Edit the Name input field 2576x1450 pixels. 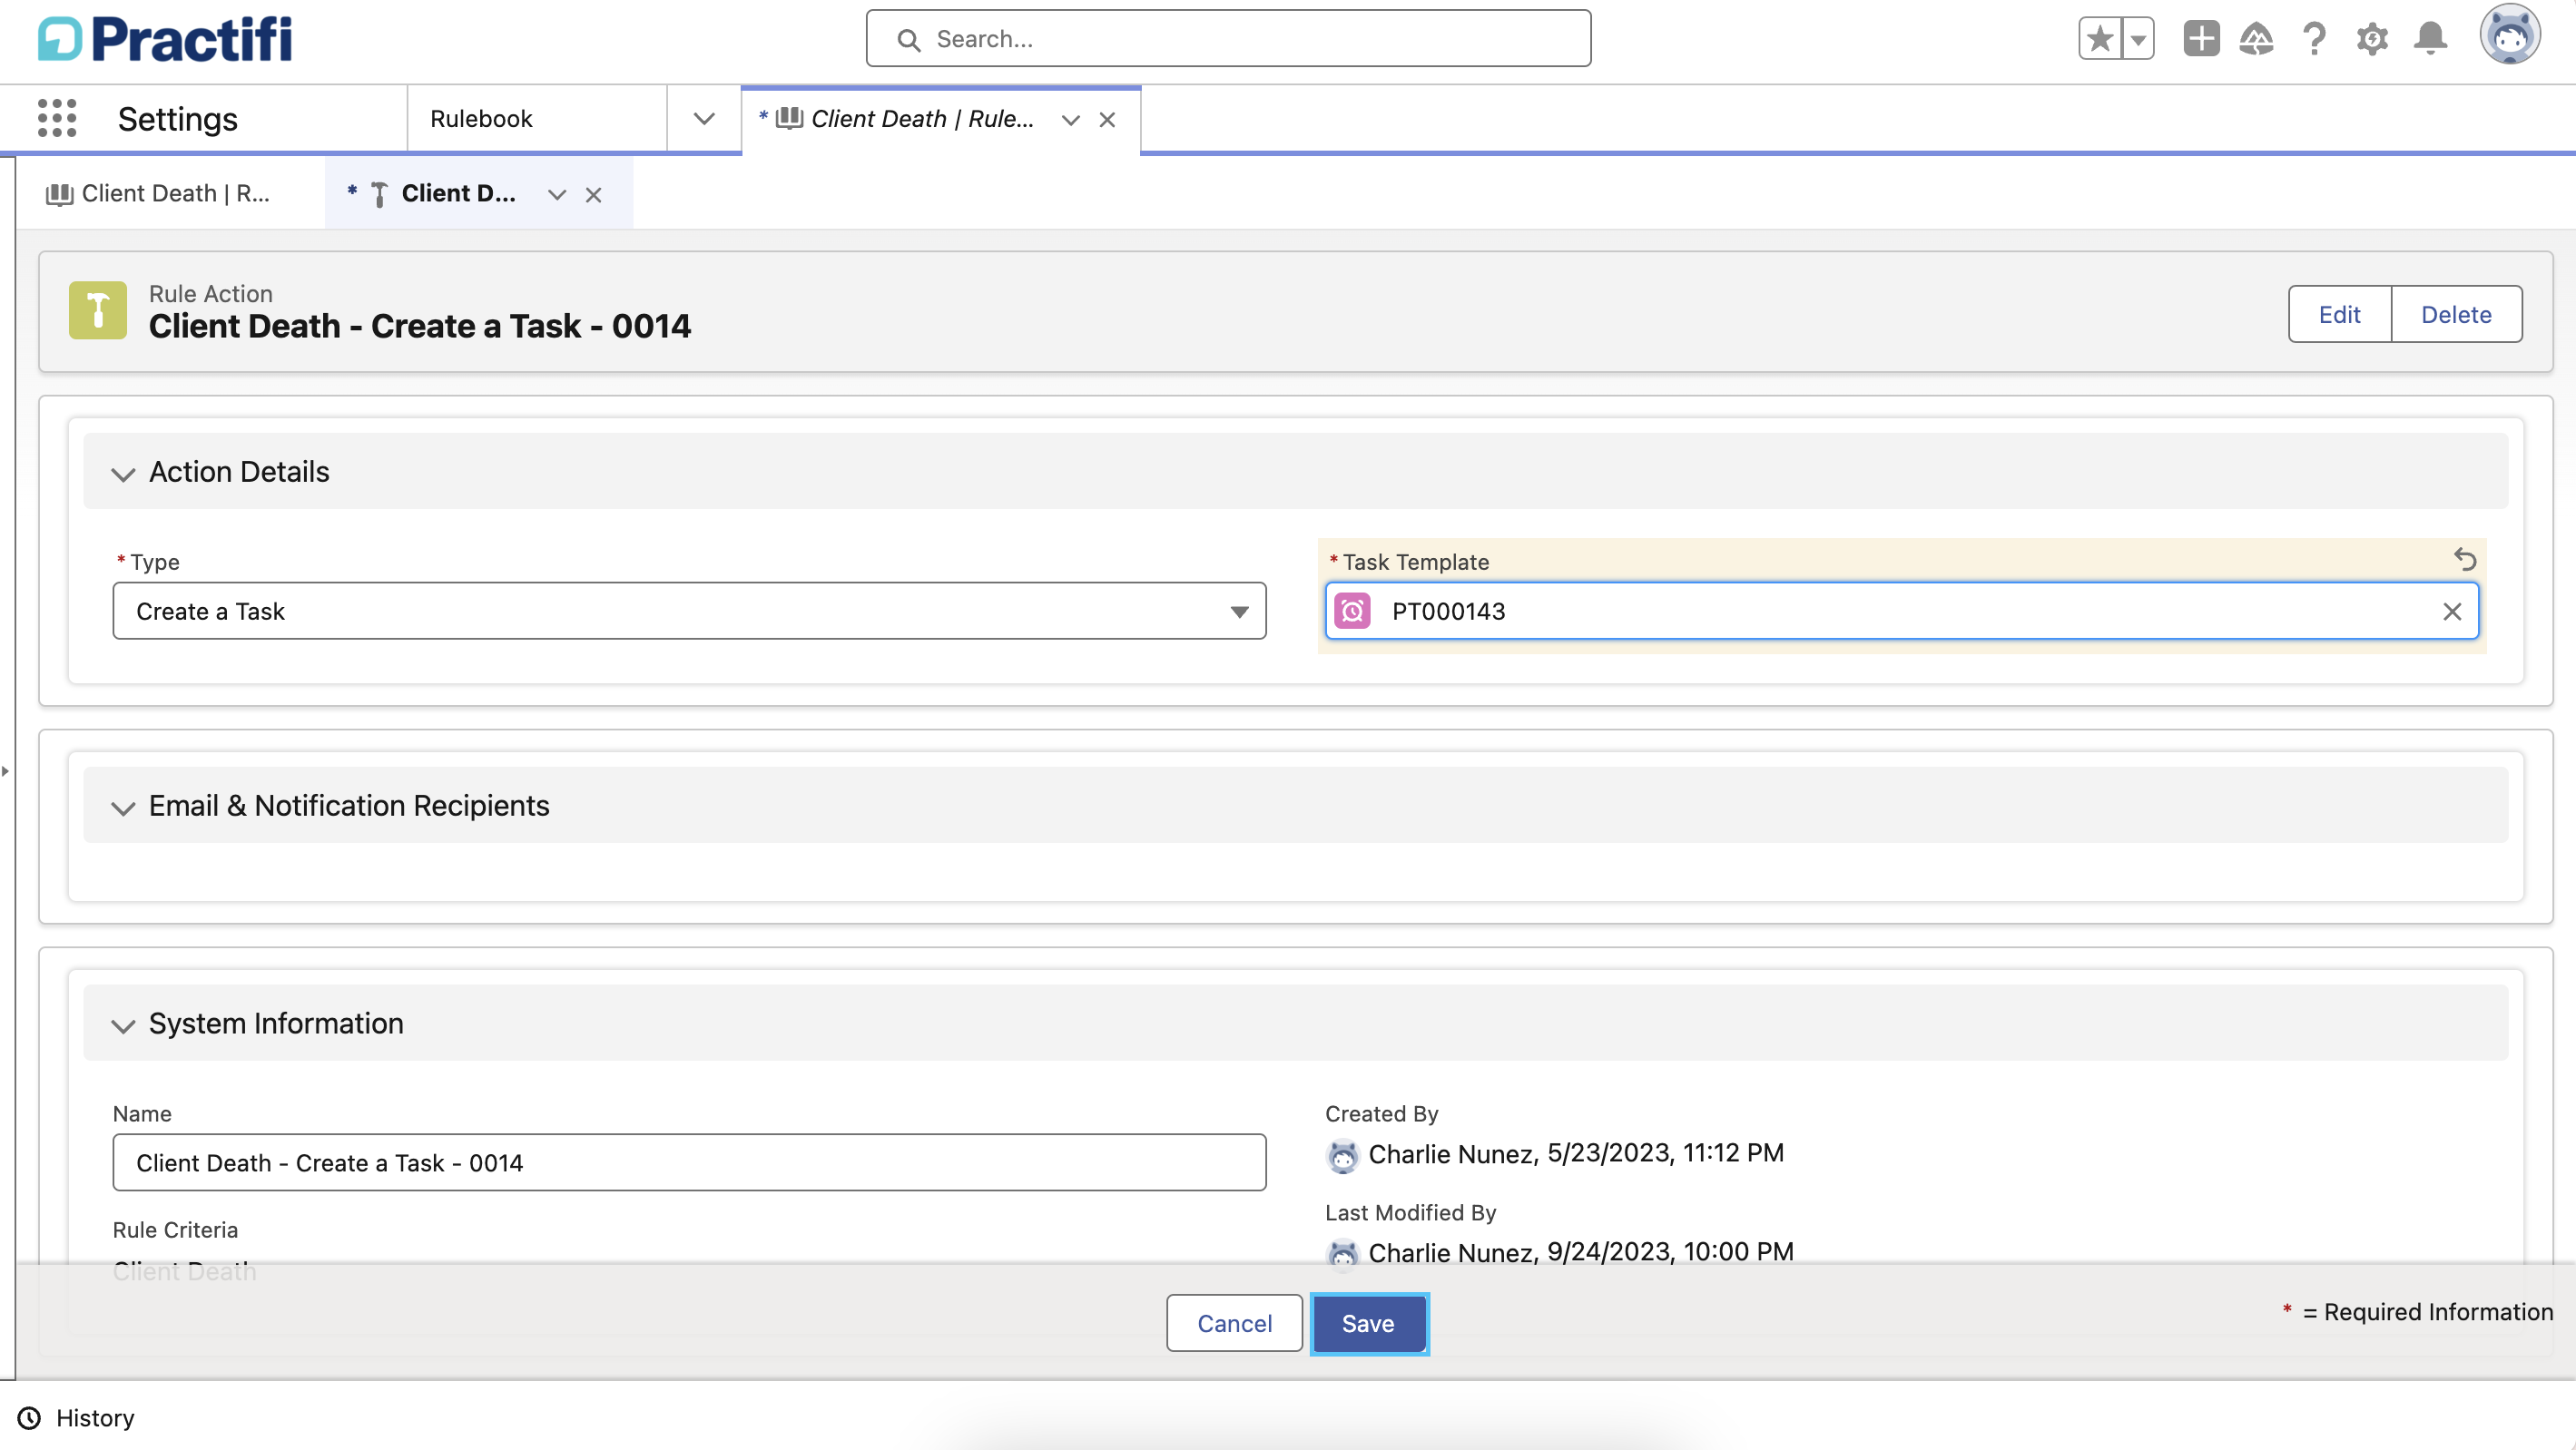689,1162
